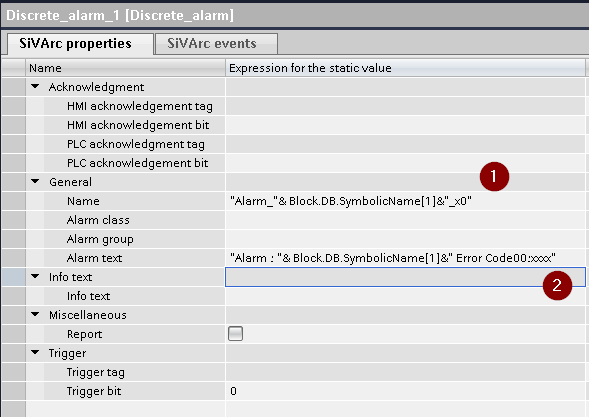The width and height of the screenshot is (589, 417).
Task: Click the Expression for the static value header
Action: (405, 68)
